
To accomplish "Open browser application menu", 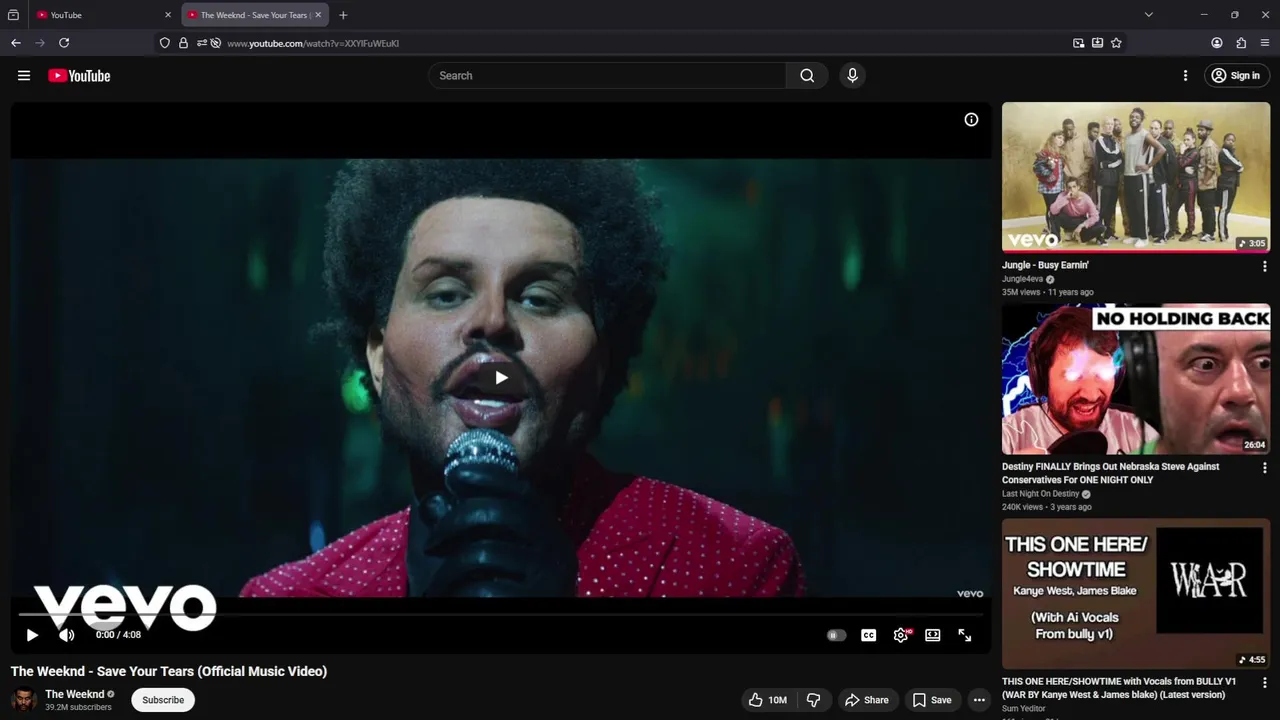I will point(1265,43).
